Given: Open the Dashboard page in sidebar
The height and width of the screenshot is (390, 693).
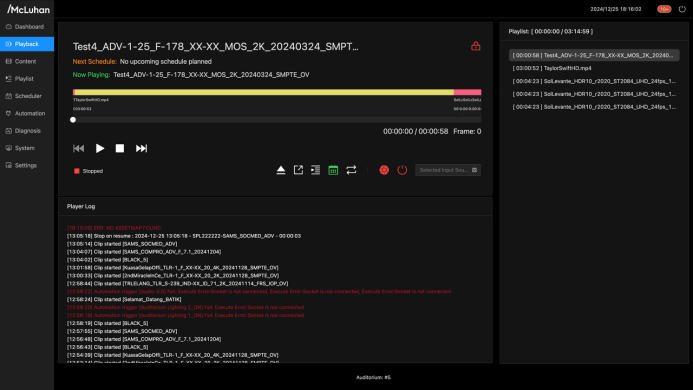Looking at the screenshot, I should click(x=27, y=27).
